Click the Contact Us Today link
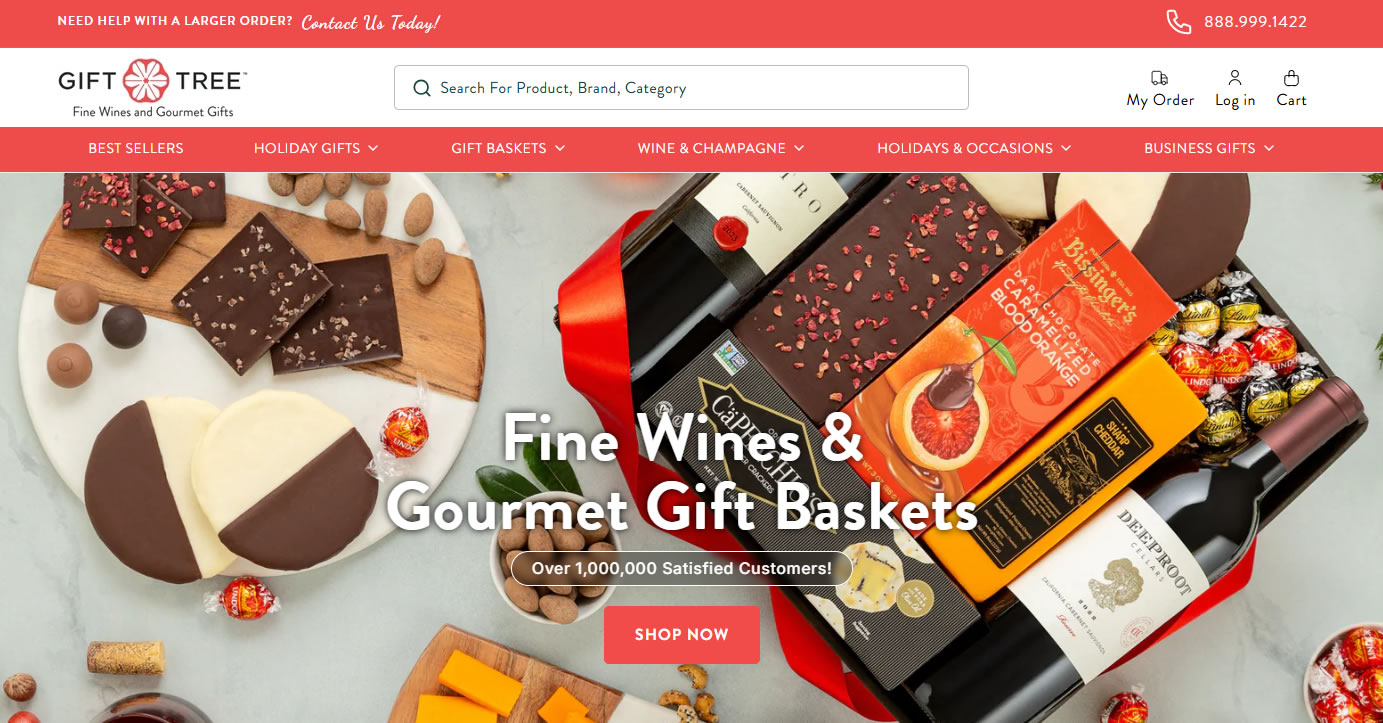 coord(370,22)
